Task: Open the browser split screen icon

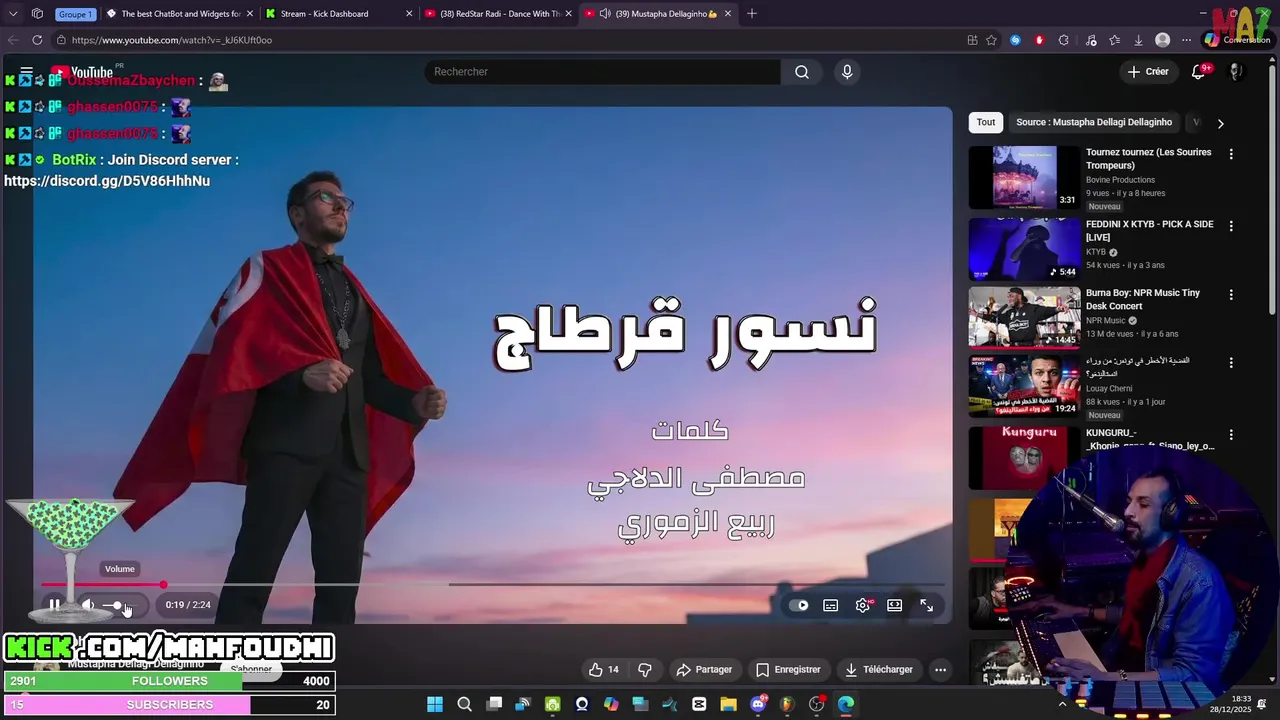Action: (x=972, y=40)
